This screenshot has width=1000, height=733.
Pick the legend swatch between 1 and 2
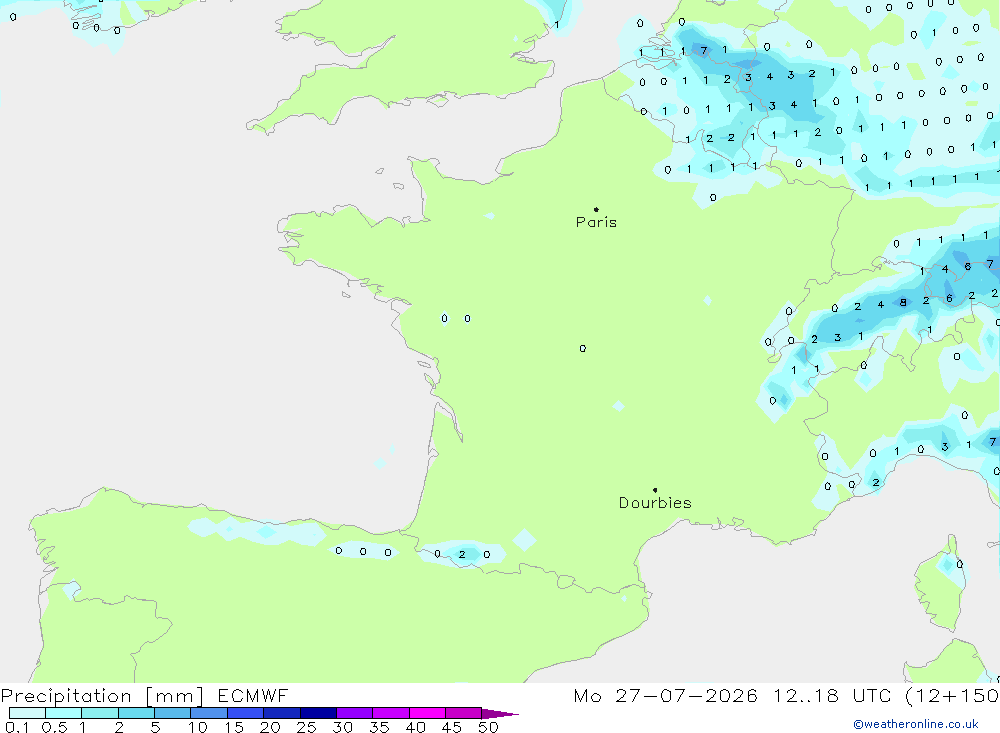click(x=100, y=713)
